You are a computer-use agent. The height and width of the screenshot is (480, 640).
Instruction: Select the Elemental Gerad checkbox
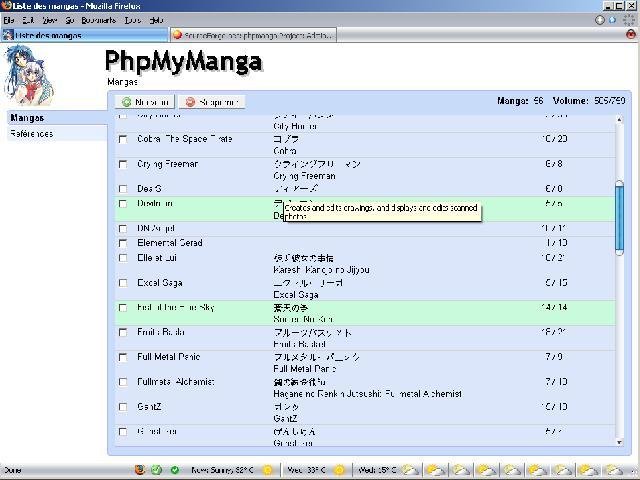coord(123,243)
